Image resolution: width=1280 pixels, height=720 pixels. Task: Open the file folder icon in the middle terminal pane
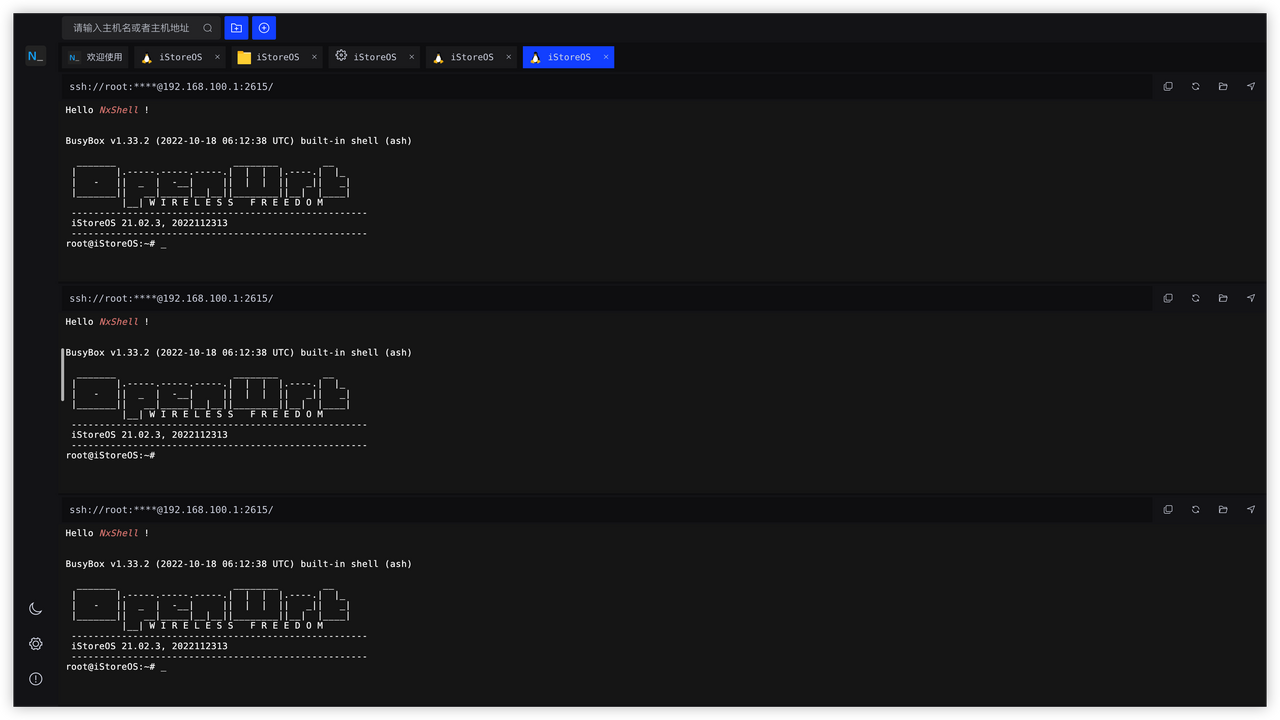1223,298
